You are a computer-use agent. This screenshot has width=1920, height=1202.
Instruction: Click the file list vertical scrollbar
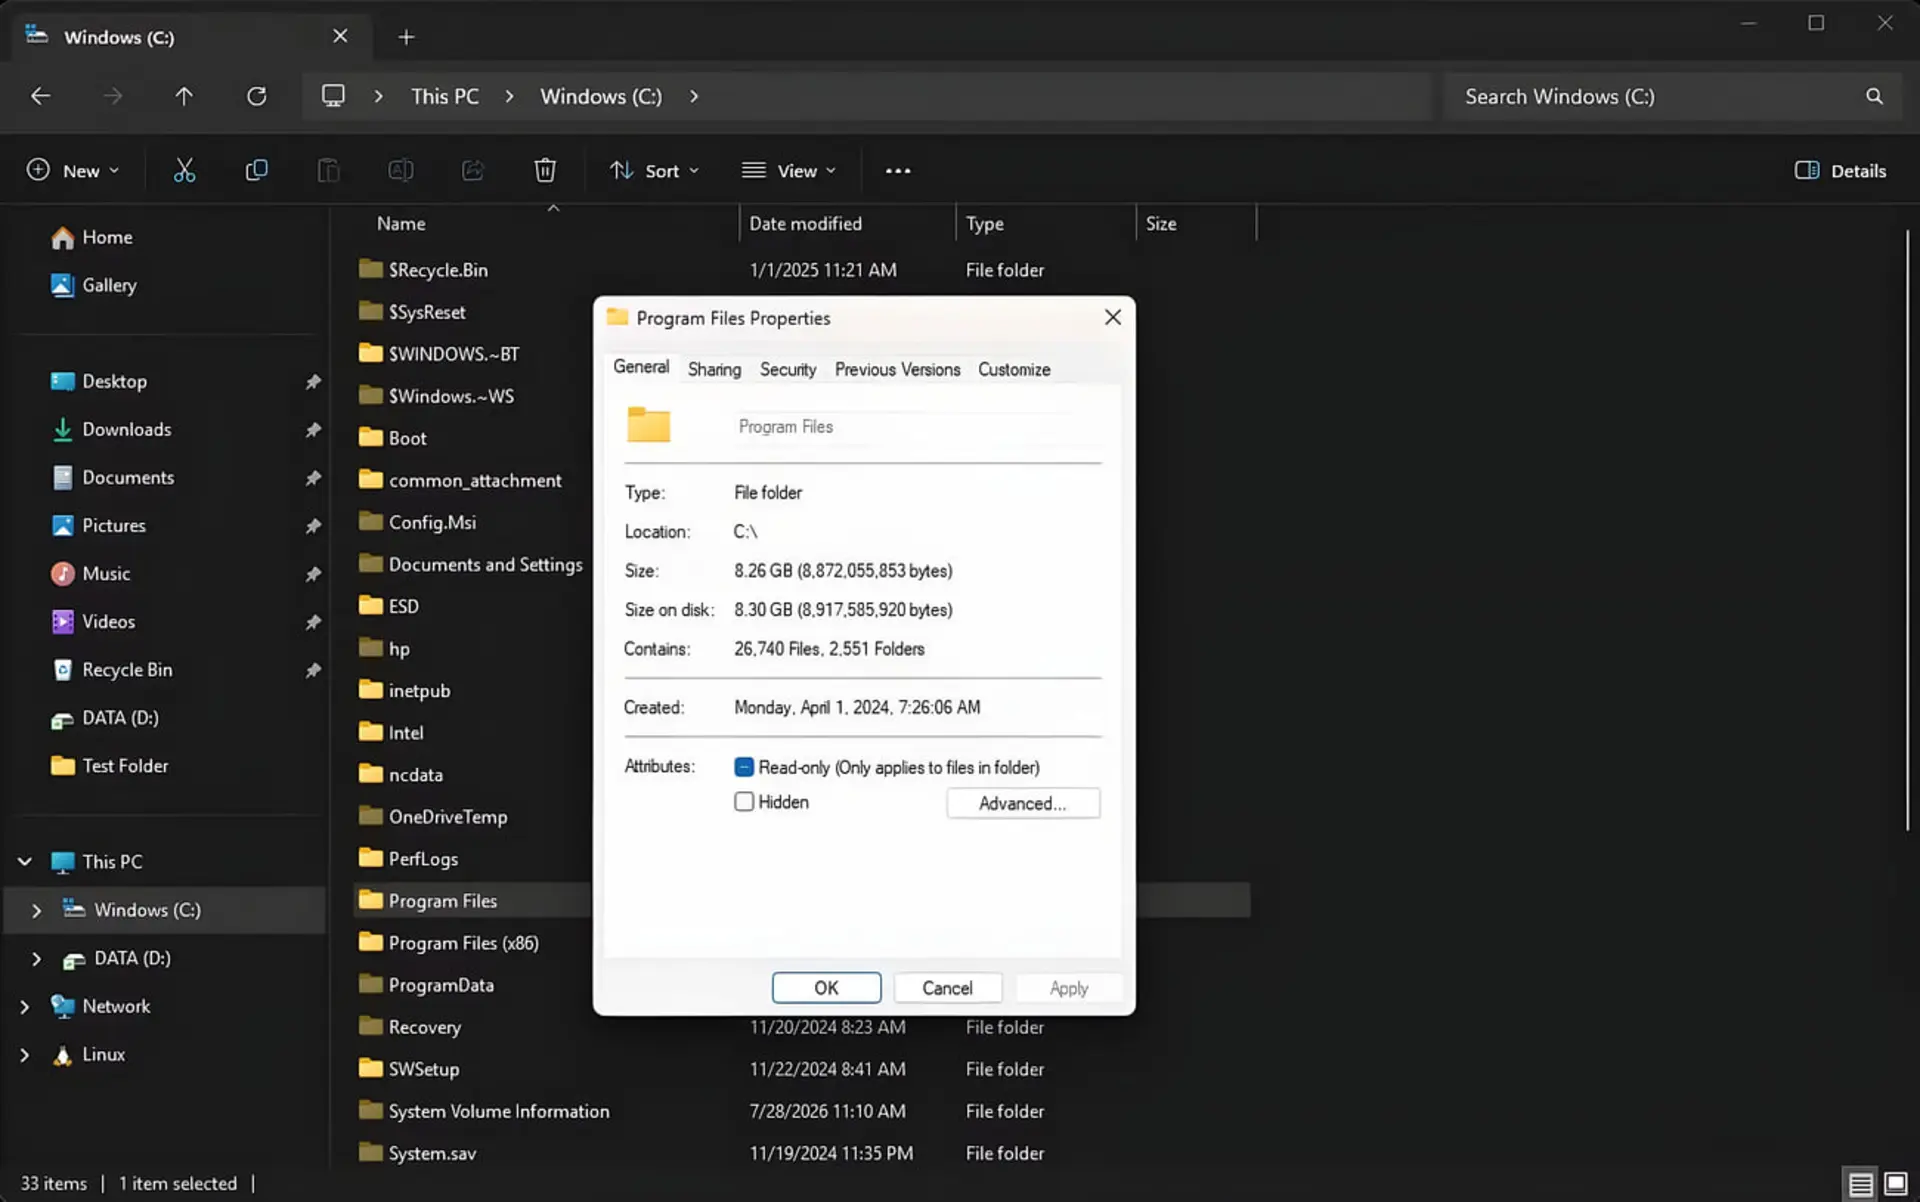click(x=1908, y=530)
